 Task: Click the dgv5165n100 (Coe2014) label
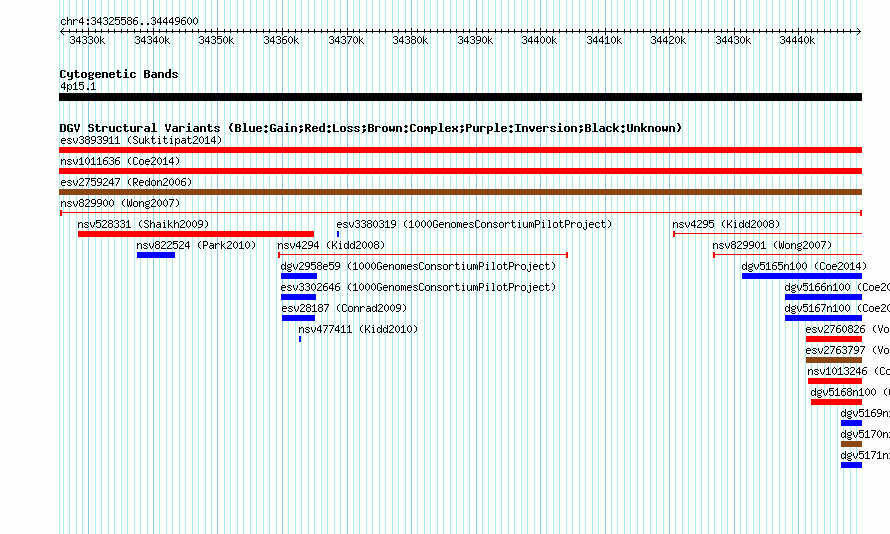[x=804, y=266]
